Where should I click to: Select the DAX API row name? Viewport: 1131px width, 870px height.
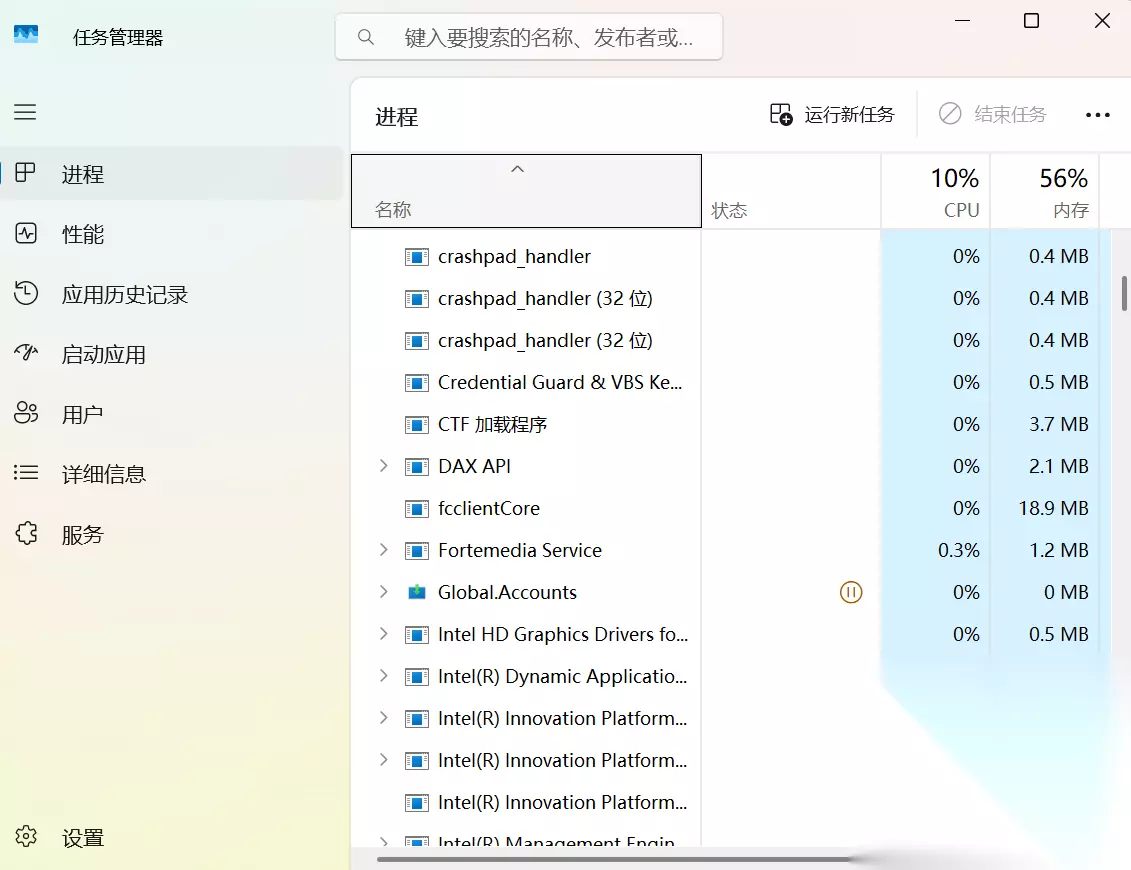point(475,466)
